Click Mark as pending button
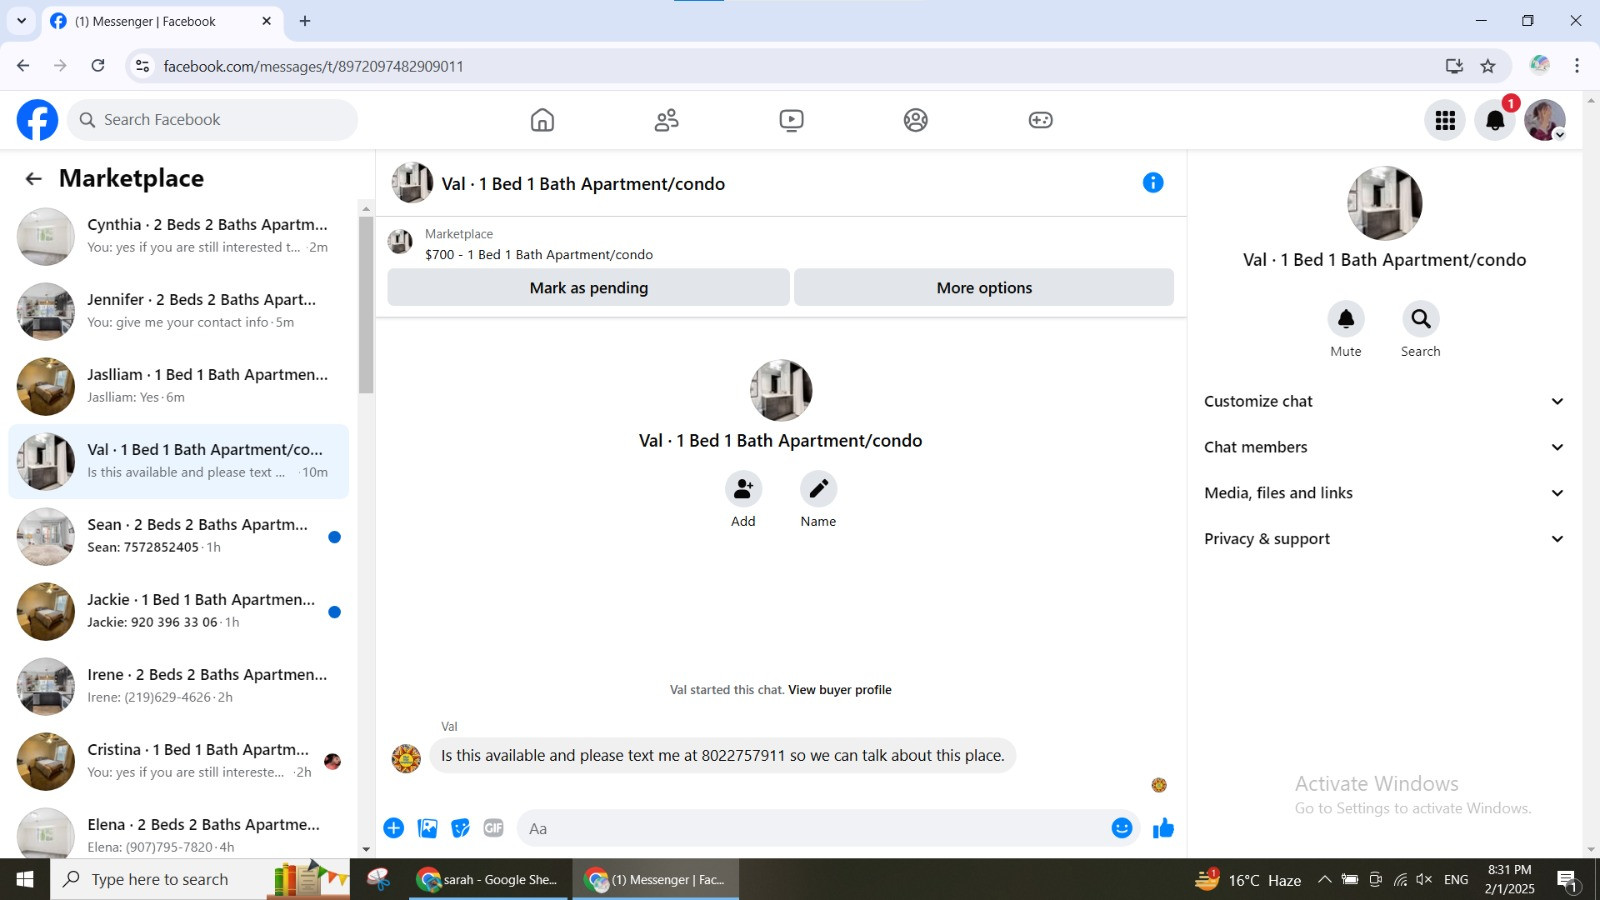This screenshot has width=1600, height=900. pos(589,288)
